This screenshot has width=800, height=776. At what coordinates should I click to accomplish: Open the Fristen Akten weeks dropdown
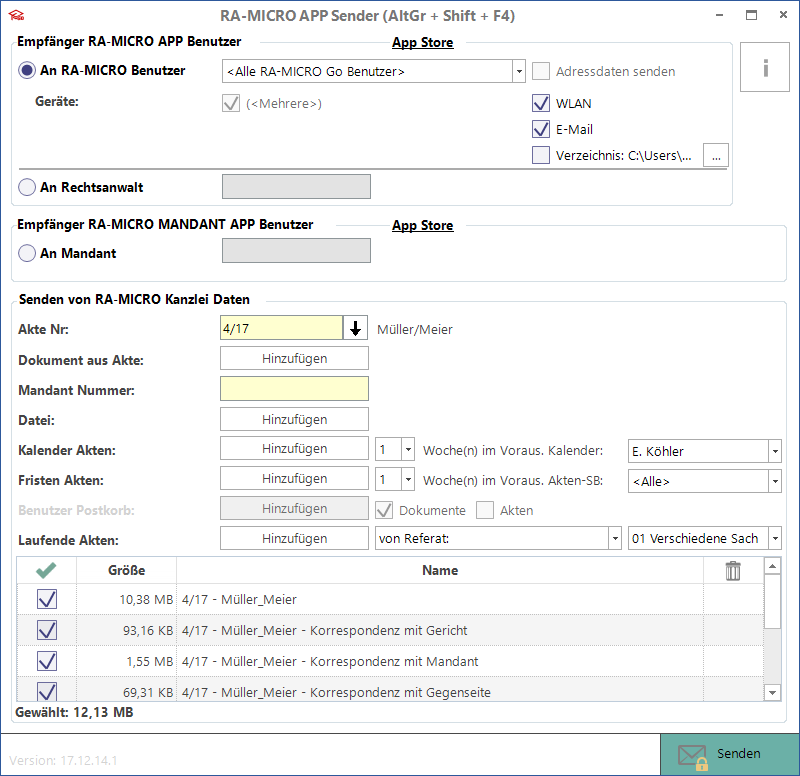point(408,480)
